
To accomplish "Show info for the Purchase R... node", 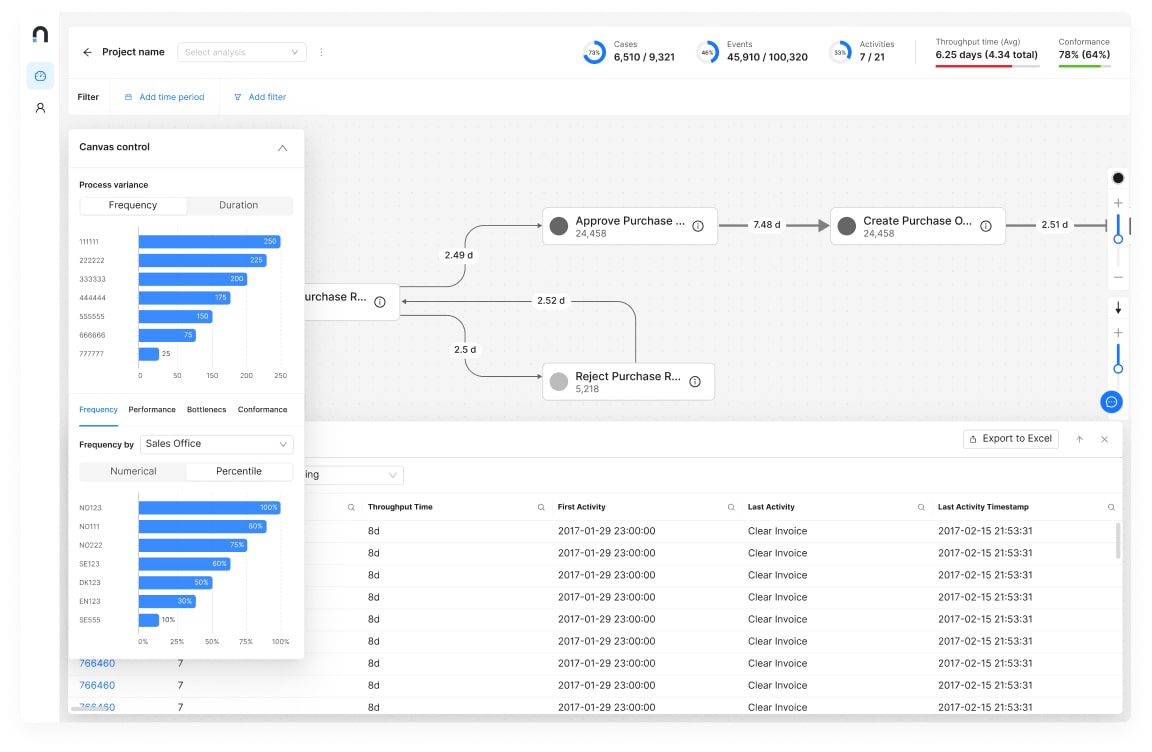I will (380, 302).
